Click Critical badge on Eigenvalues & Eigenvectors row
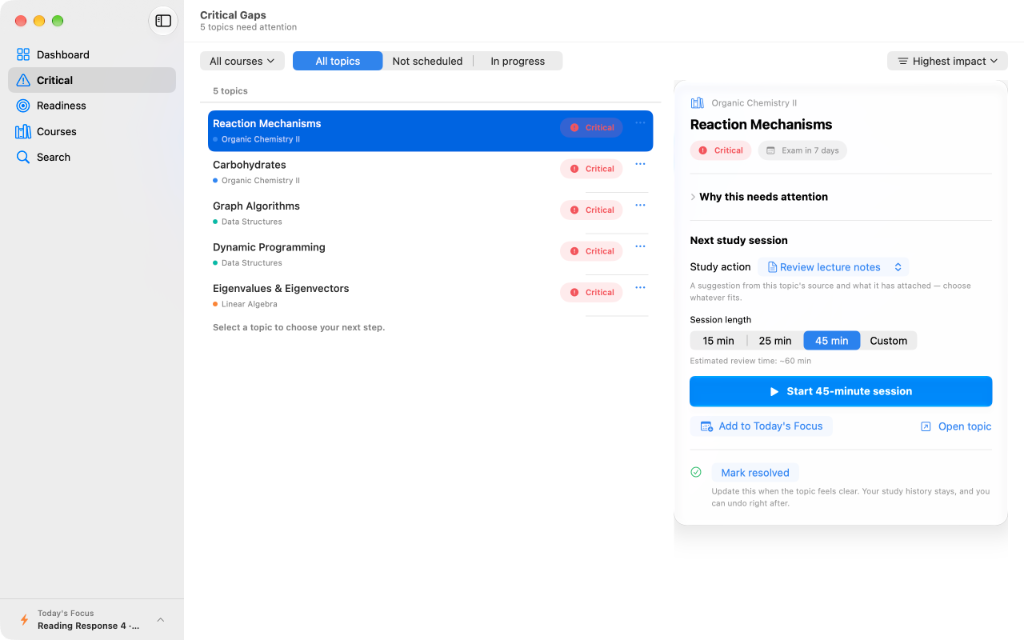This screenshot has width=1024, height=640. point(591,292)
